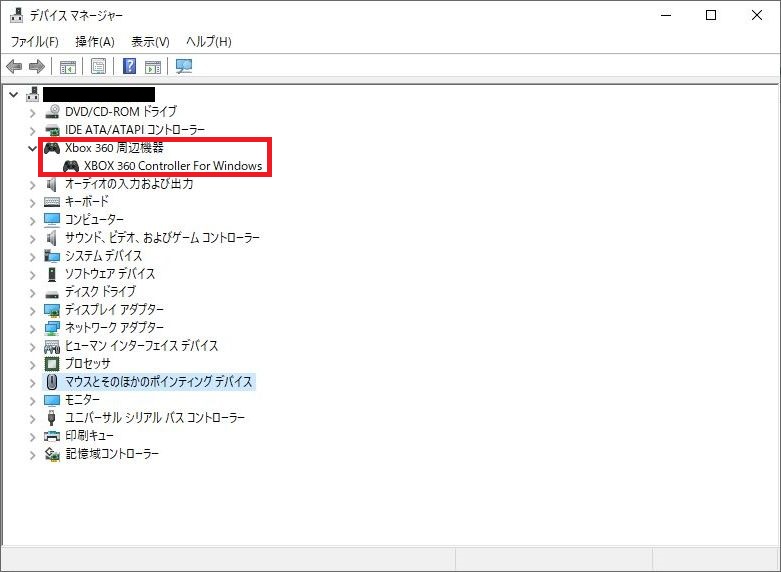Click the show/hide console tree toolbar icon
This screenshot has width=781, height=572.
[68, 66]
